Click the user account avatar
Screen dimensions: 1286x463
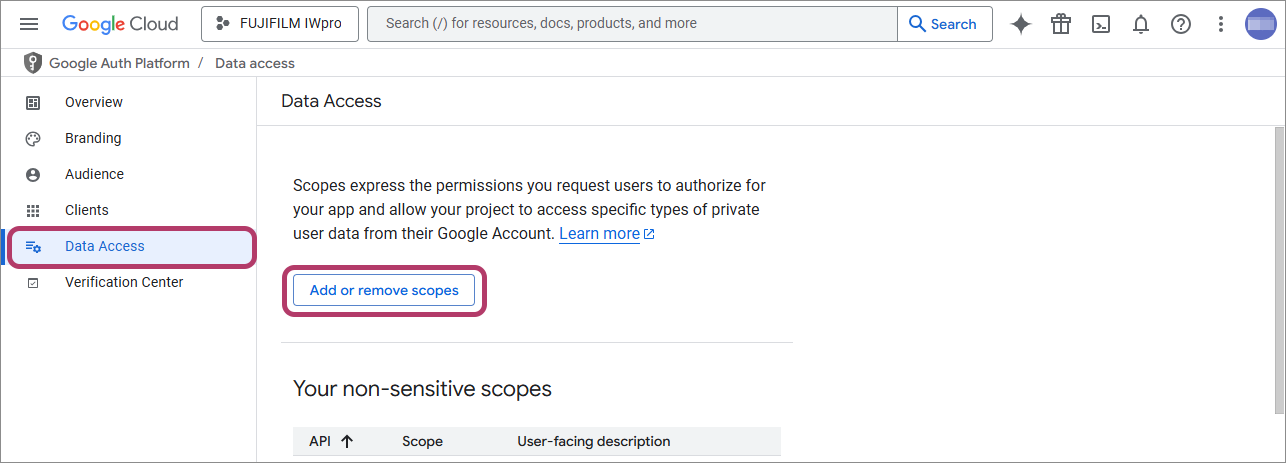(x=1260, y=24)
